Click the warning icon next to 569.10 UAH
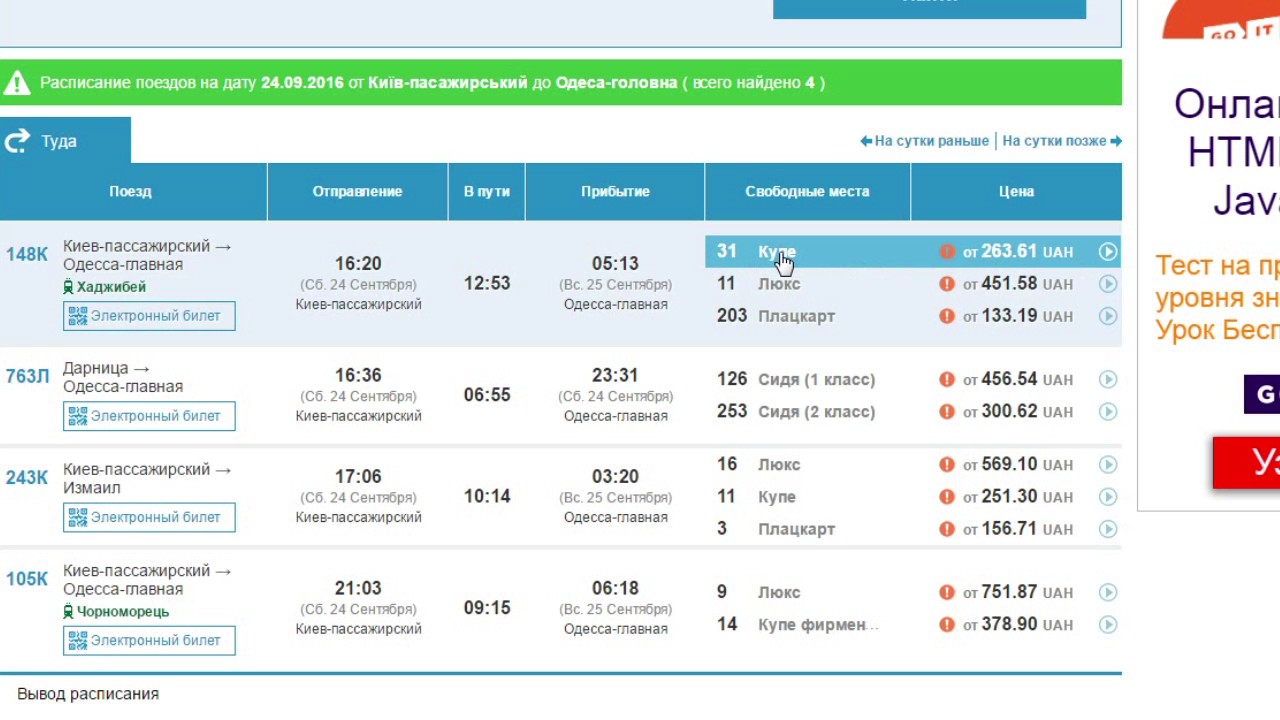 947,464
